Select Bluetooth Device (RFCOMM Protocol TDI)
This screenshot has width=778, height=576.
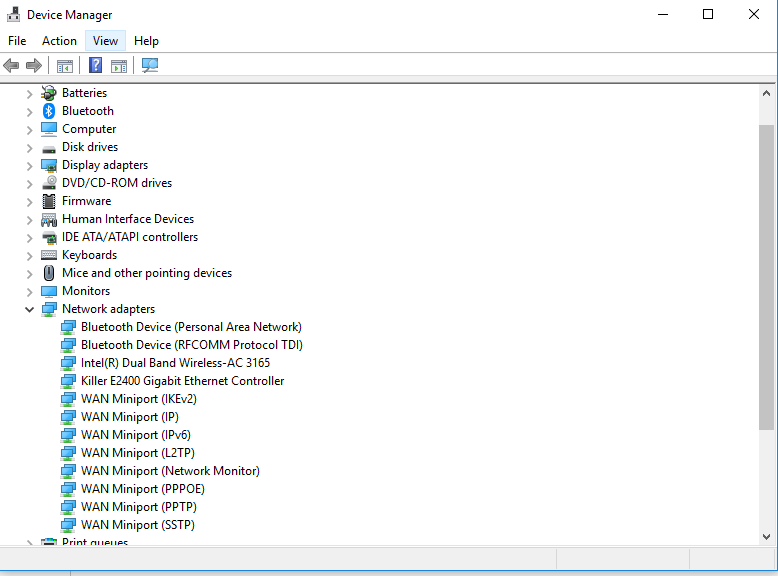192,345
